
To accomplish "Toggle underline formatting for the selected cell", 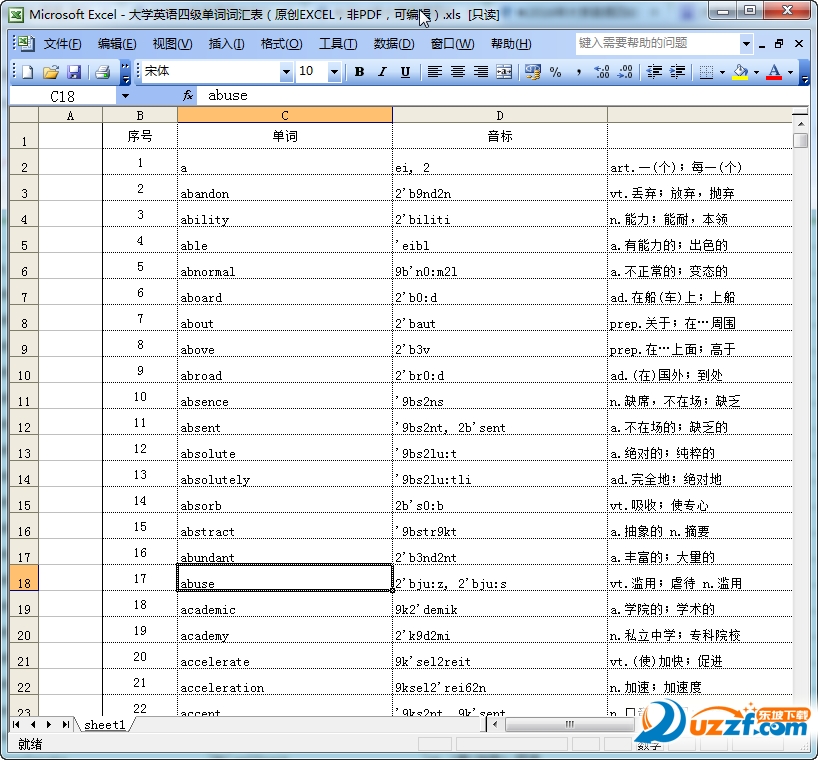I will 406,72.
